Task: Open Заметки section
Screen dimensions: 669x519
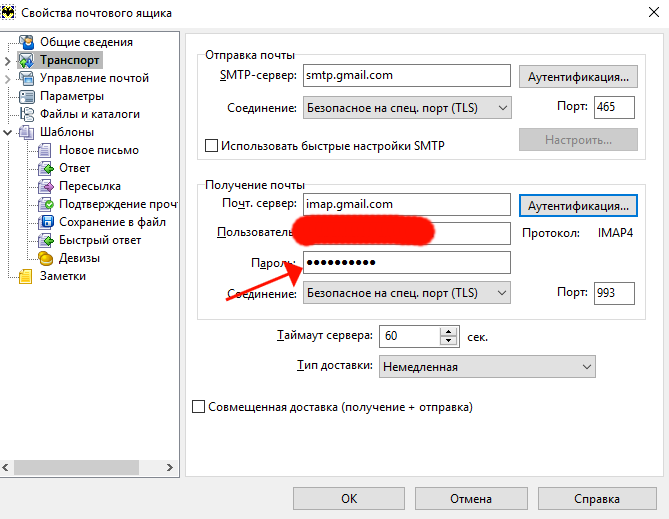Action: (x=63, y=276)
